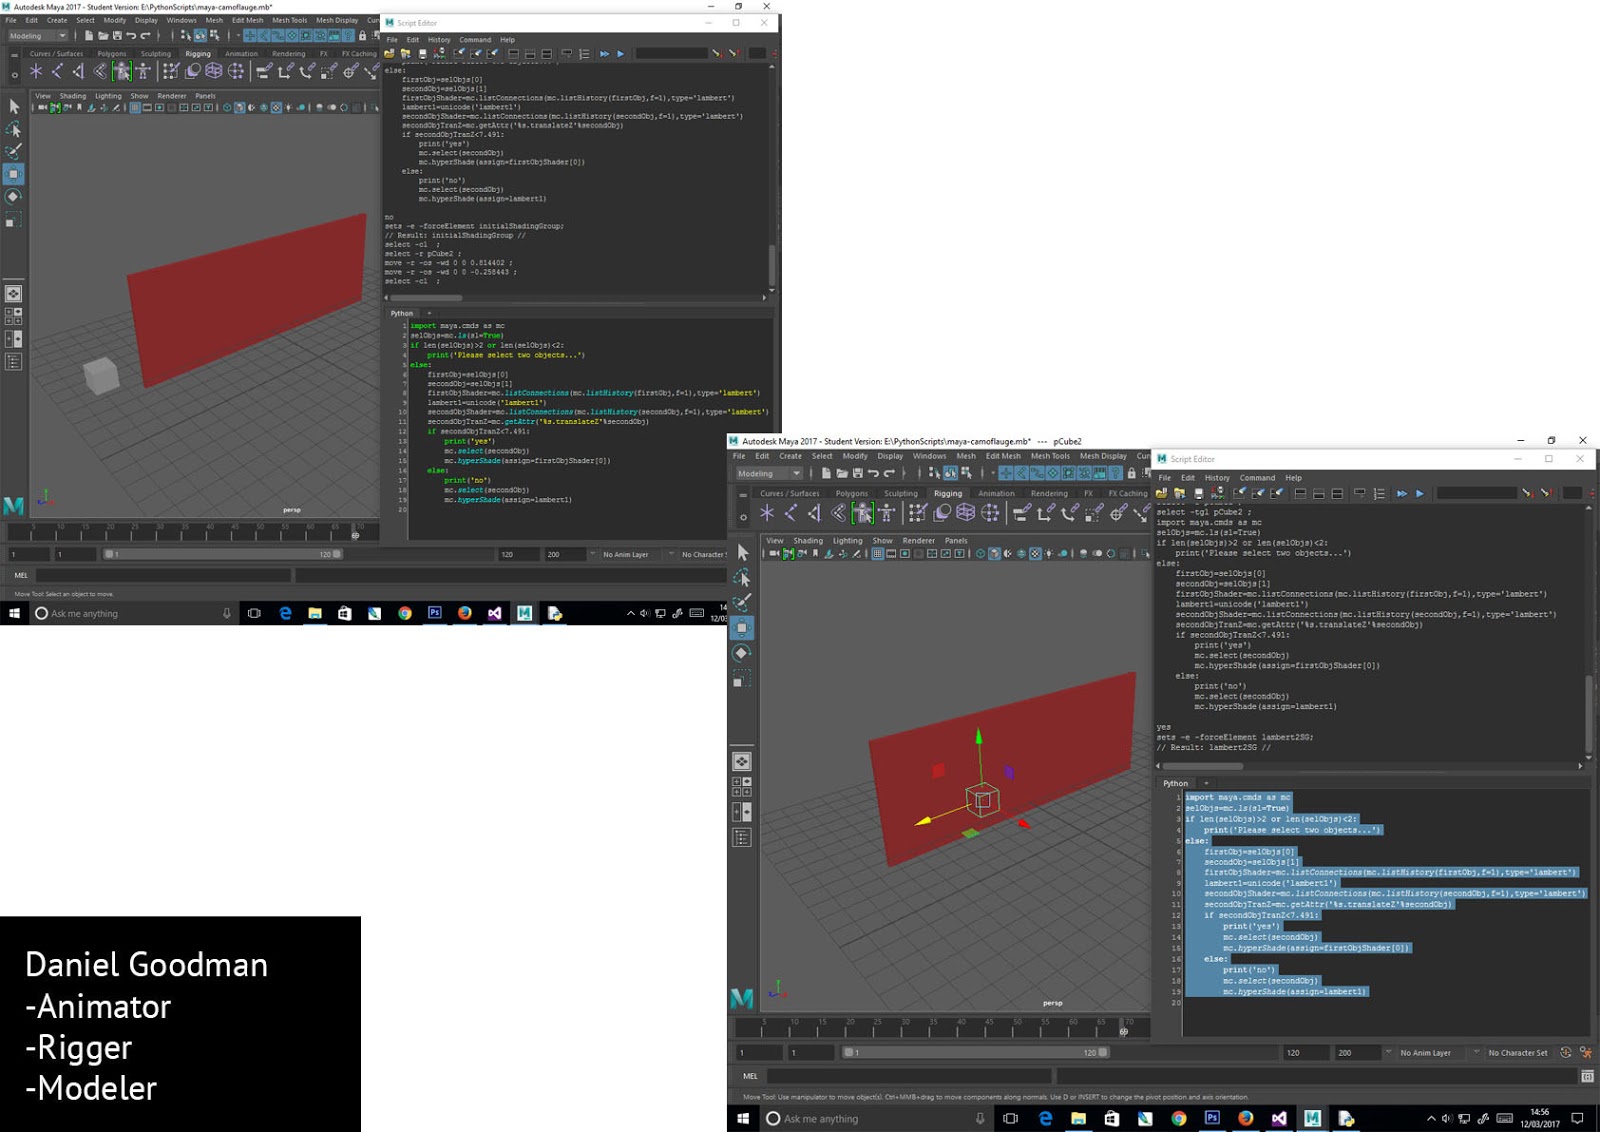Toggle Echo All Commands in bottom-right Script Editor
Image resolution: width=1600 pixels, height=1132 pixels.
tap(1360, 493)
